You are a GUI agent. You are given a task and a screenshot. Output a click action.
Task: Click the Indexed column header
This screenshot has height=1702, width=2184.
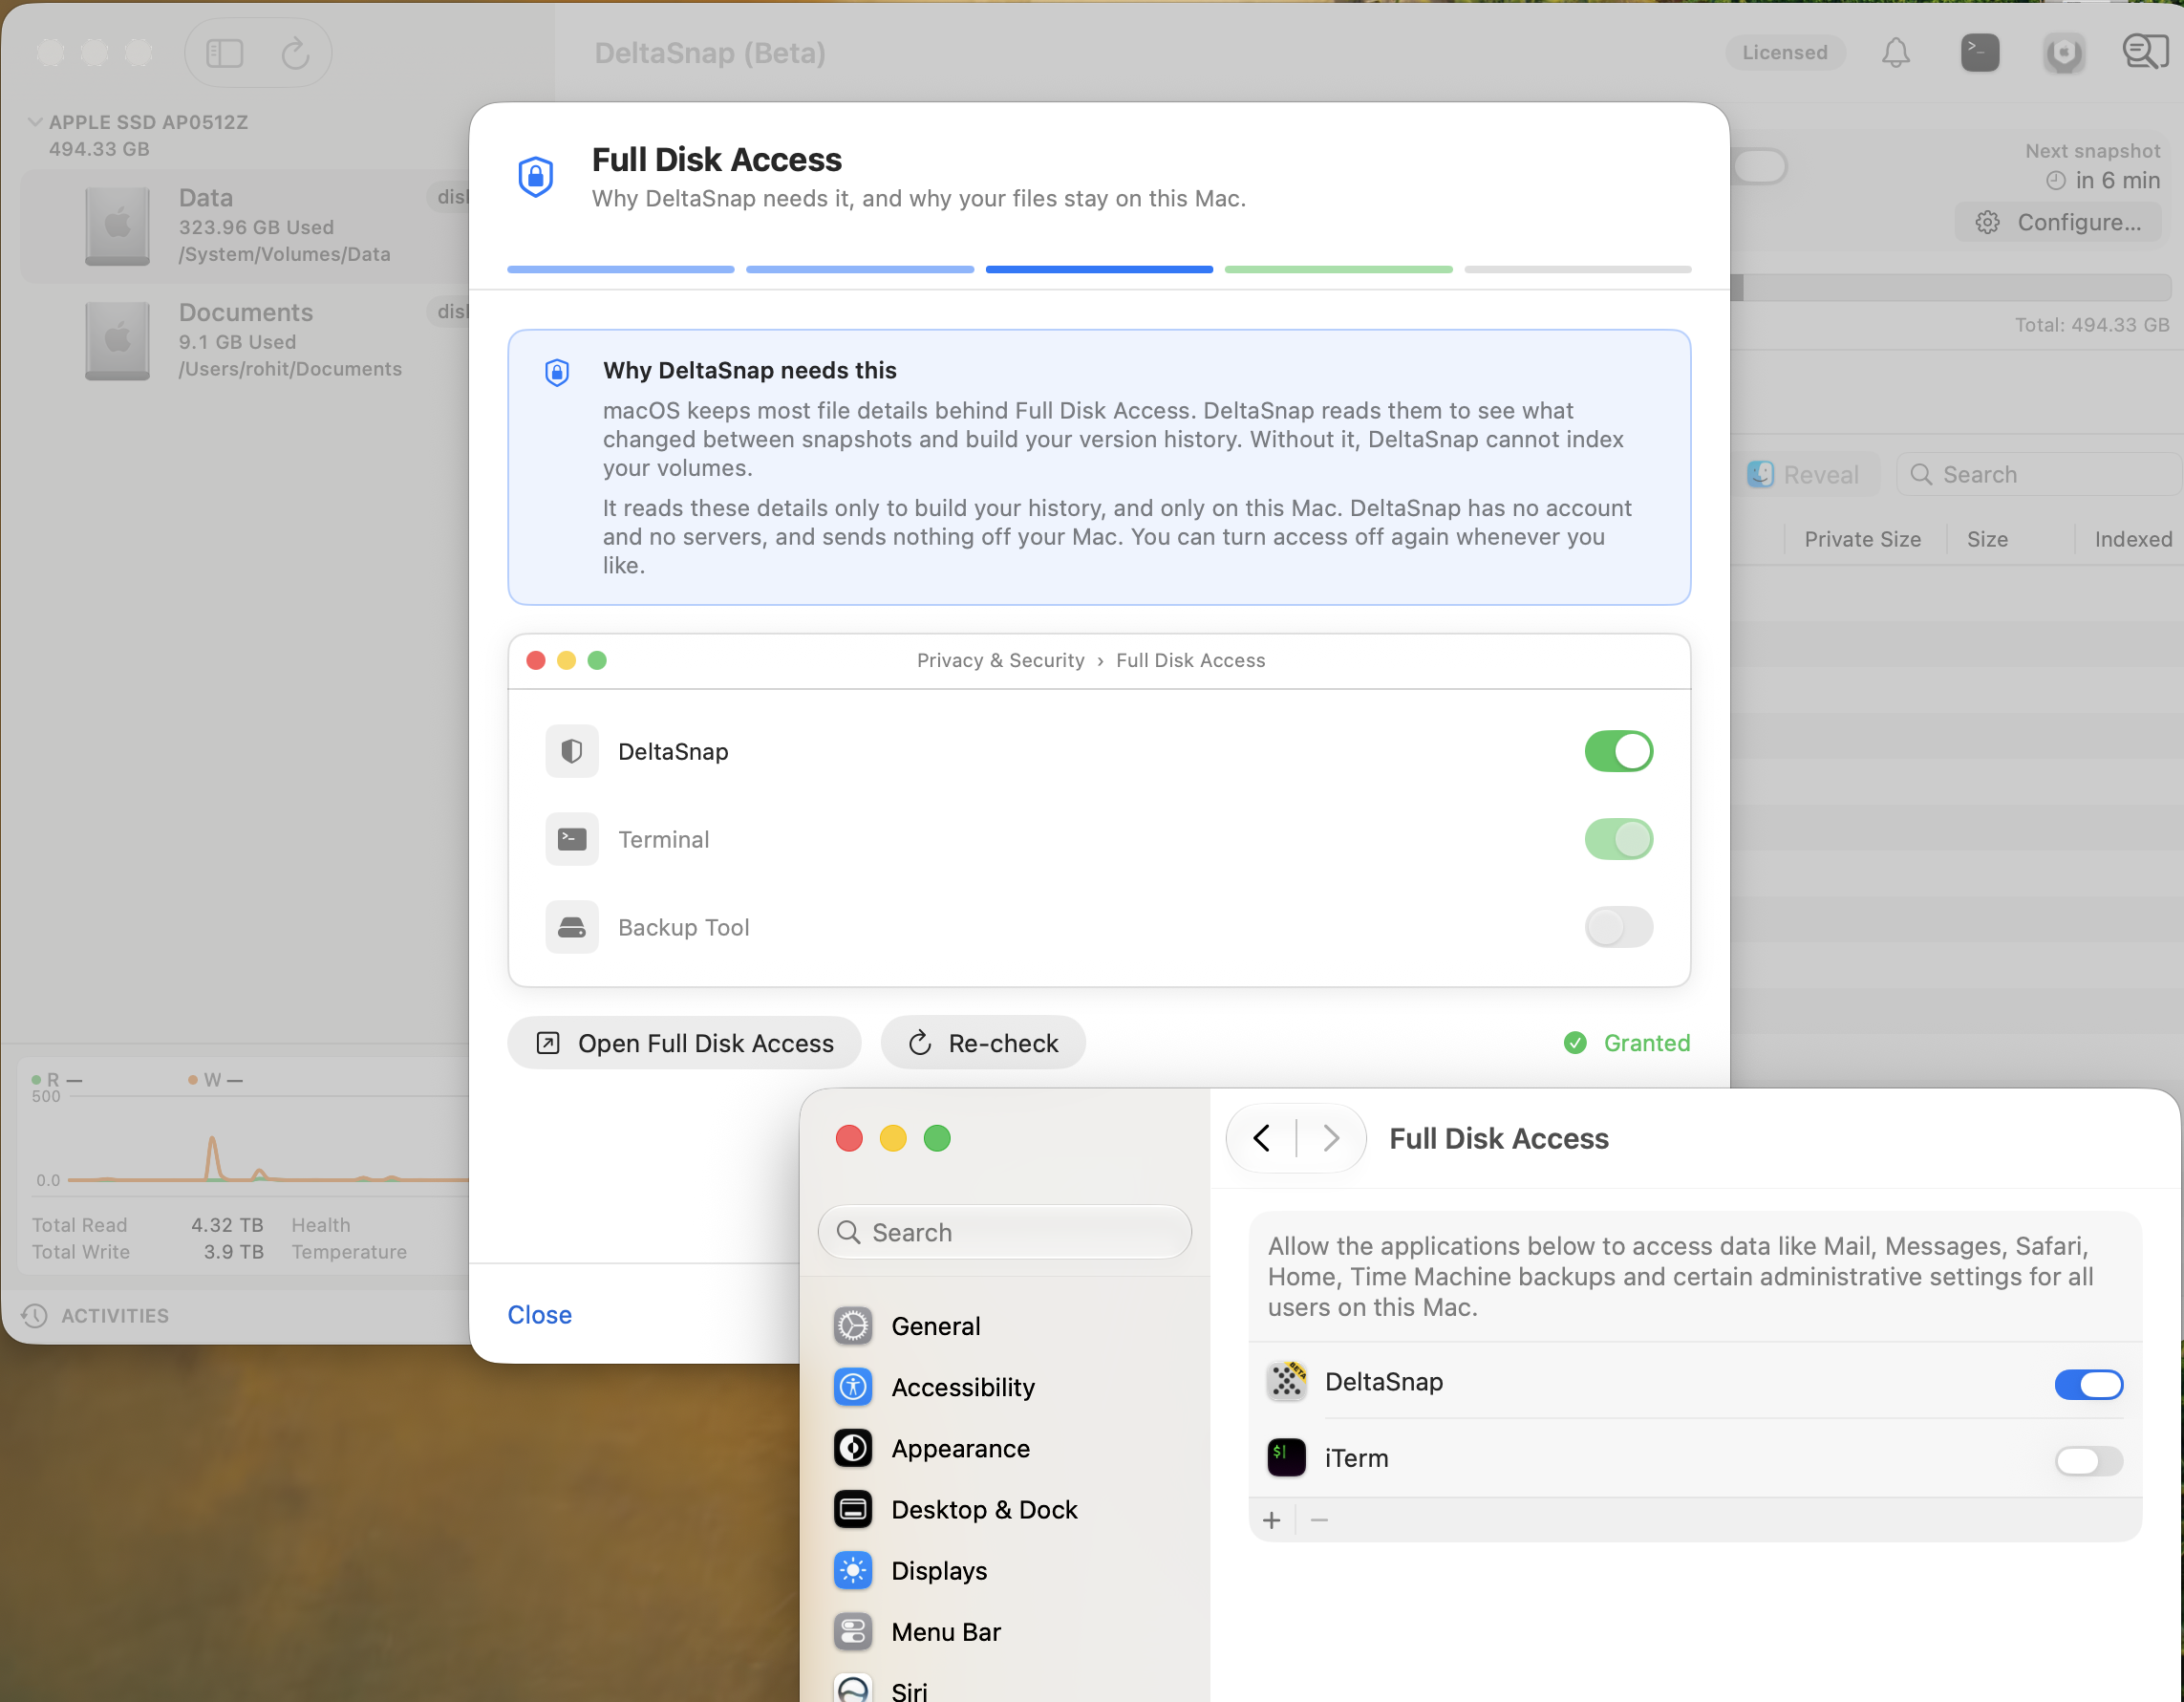pyautogui.click(x=2133, y=539)
